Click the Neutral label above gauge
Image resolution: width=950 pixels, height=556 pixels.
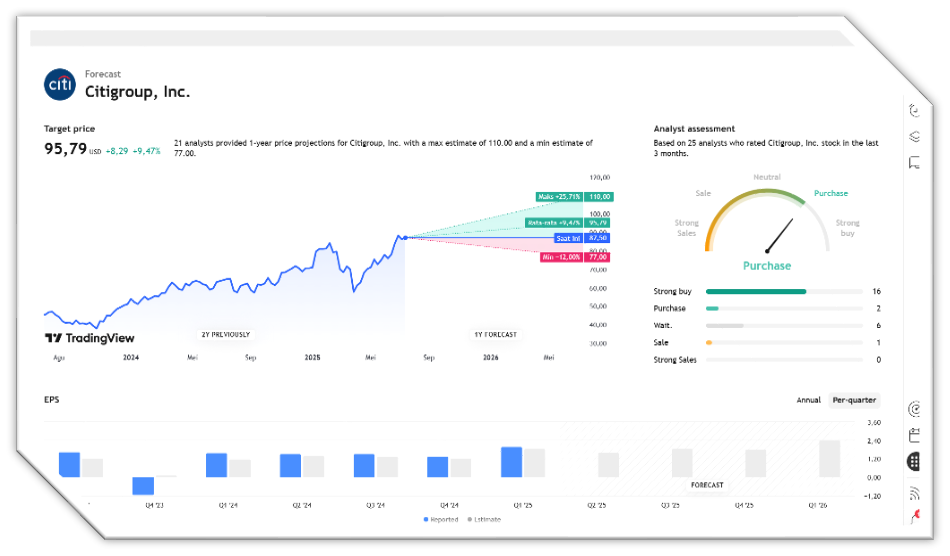point(767,177)
